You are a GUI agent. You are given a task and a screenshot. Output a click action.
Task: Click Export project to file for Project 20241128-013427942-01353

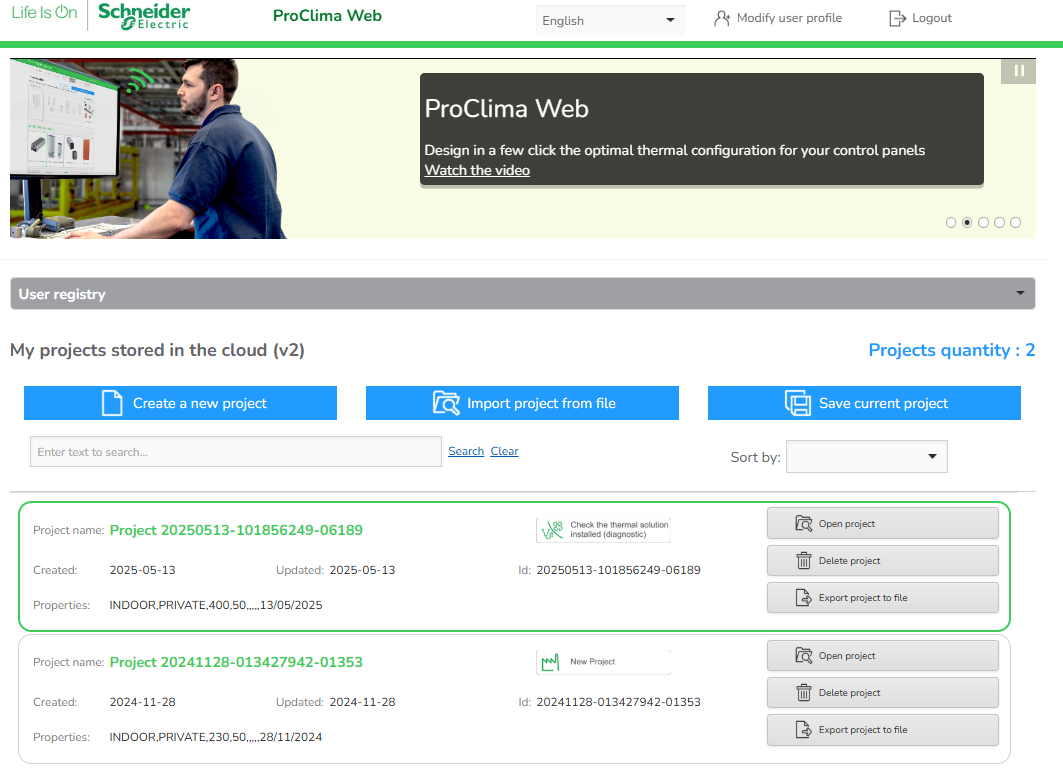coord(883,730)
